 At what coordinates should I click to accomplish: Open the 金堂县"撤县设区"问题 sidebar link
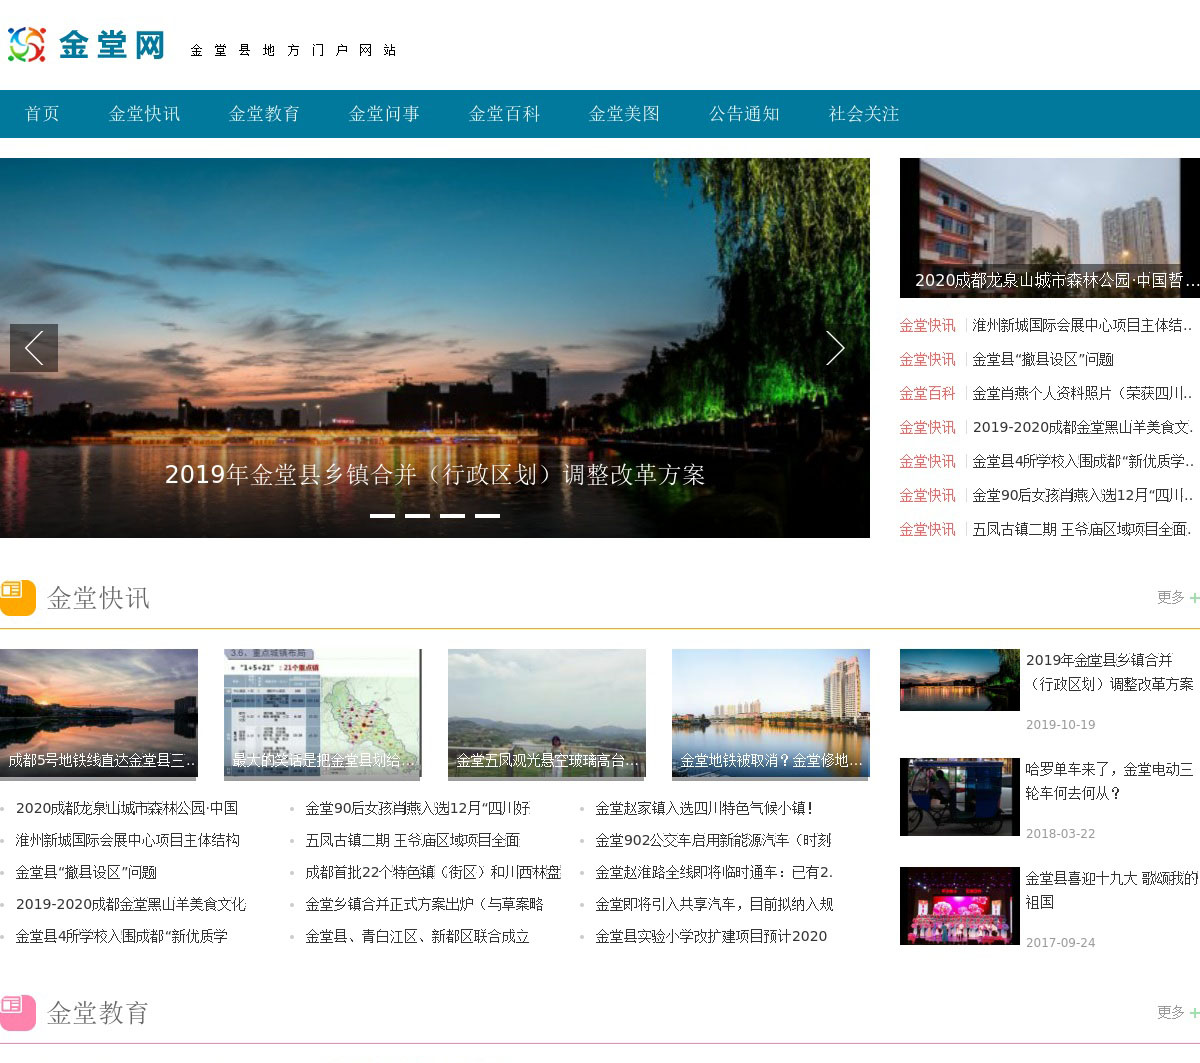(1043, 359)
